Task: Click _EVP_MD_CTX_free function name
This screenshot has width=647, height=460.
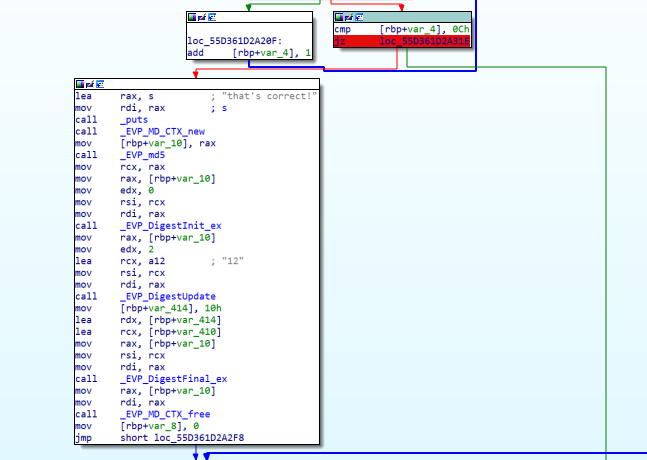Action: pos(165,414)
